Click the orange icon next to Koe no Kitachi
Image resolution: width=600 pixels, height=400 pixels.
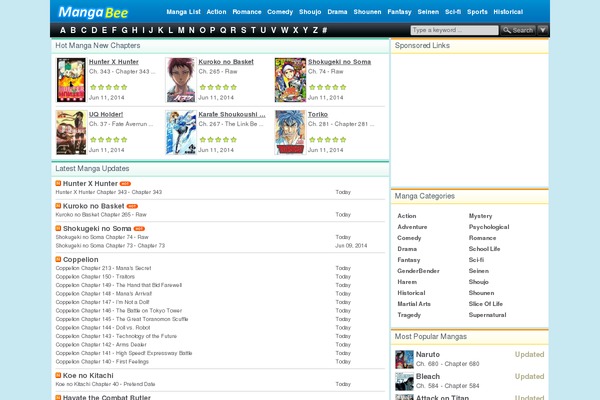coord(58,375)
